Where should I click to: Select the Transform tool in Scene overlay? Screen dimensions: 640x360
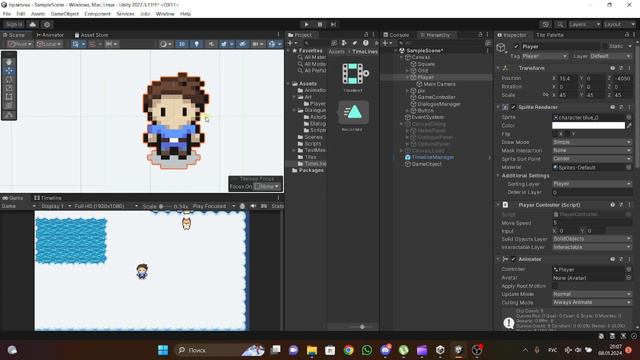[x=9, y=105]
